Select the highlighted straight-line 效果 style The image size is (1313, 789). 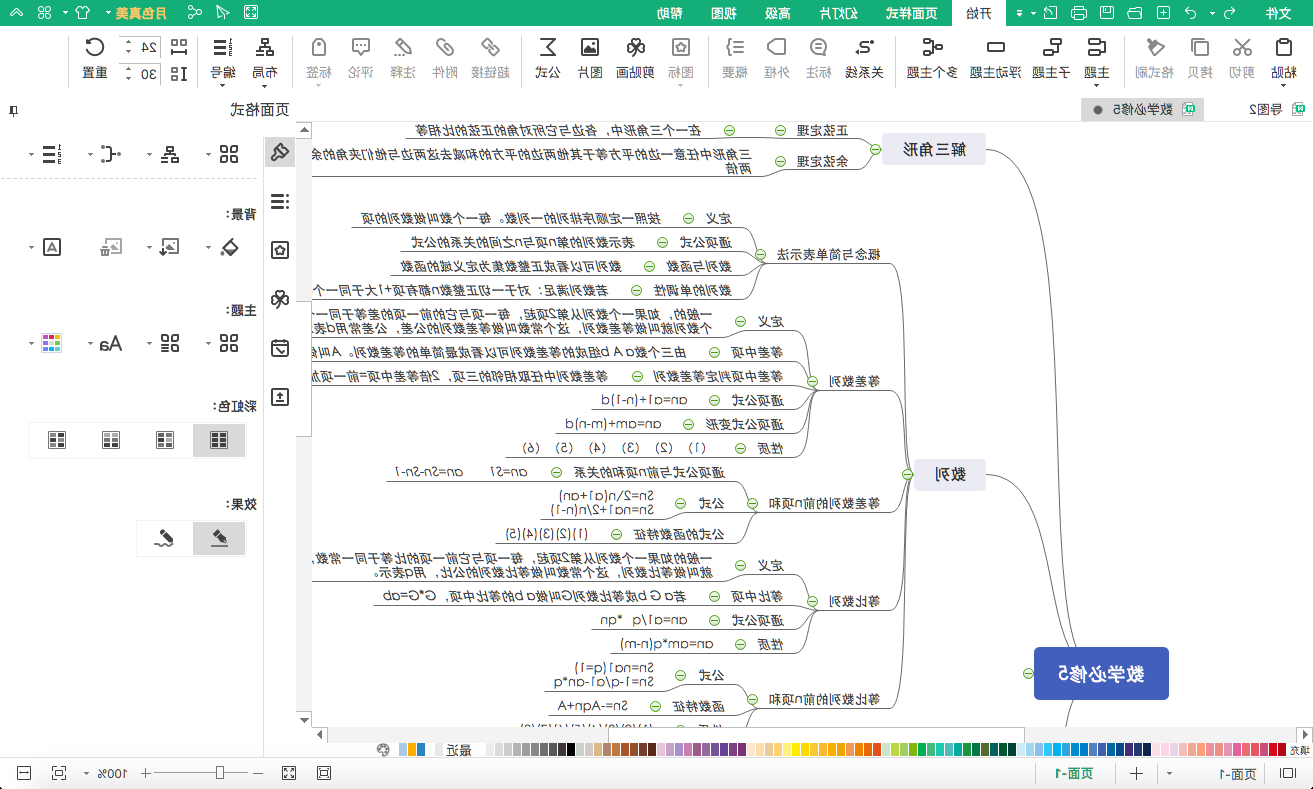pos(218,538)
